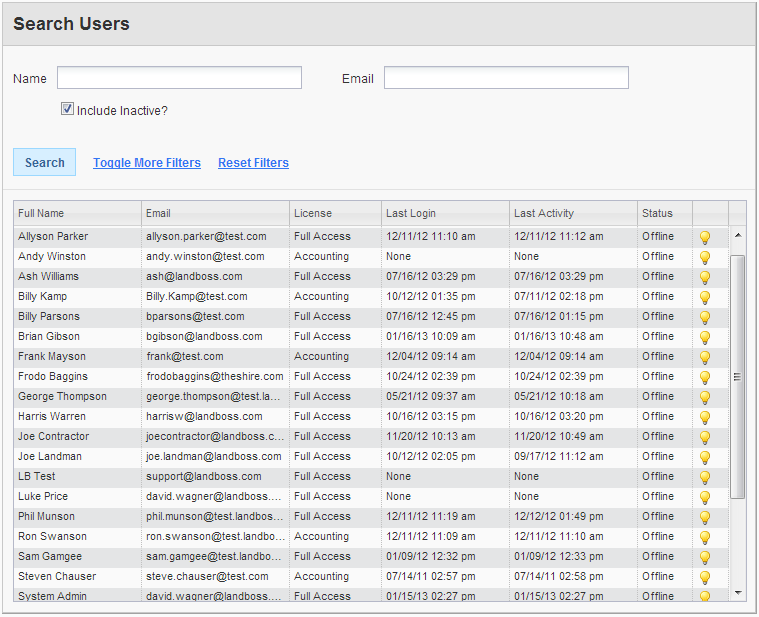Click lightbulb icon in Allyson Parker's row
Image resolution: width=759 pixels, height=617 pixels.
[704, 238]
